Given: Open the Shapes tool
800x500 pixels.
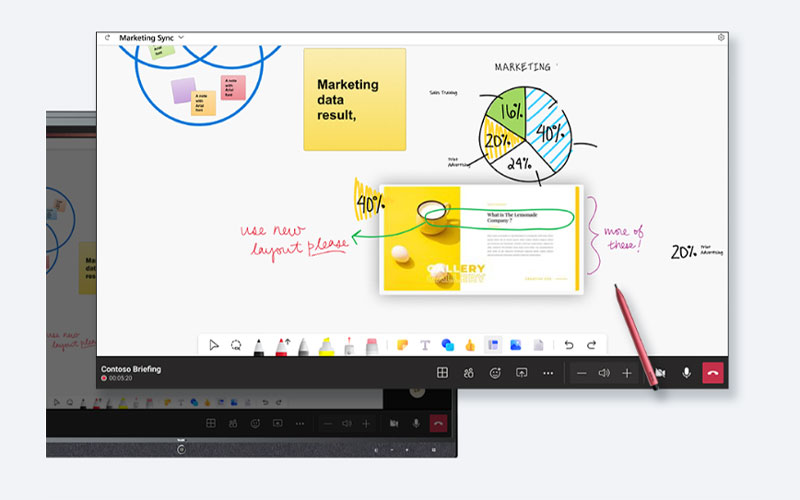Looking at the screenshot, I should point(447,345).
